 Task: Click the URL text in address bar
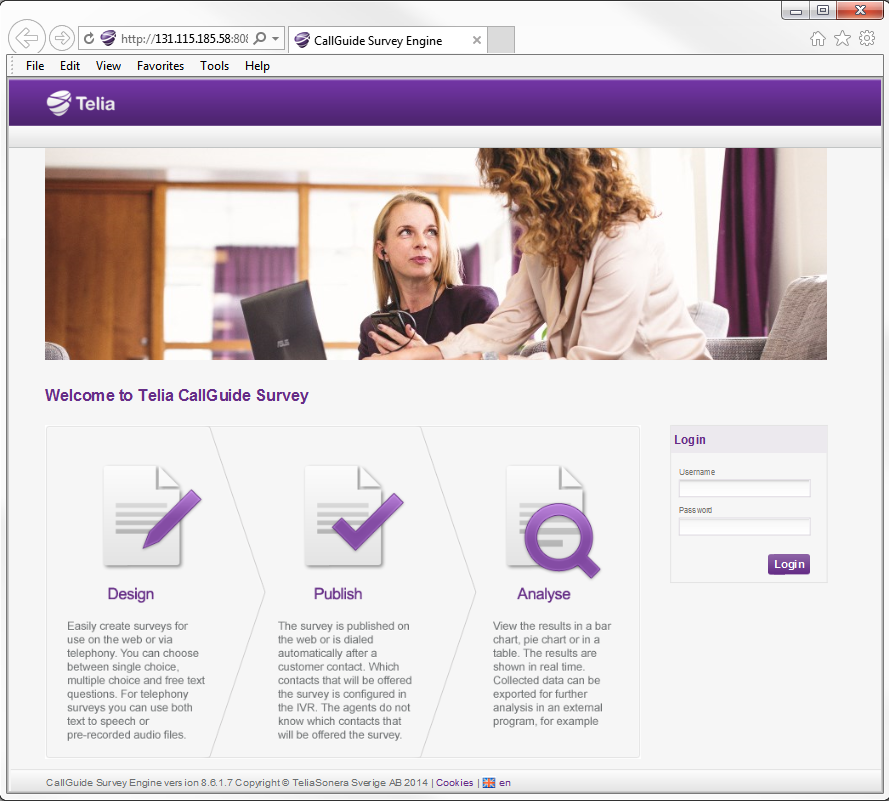pos(184,39)
